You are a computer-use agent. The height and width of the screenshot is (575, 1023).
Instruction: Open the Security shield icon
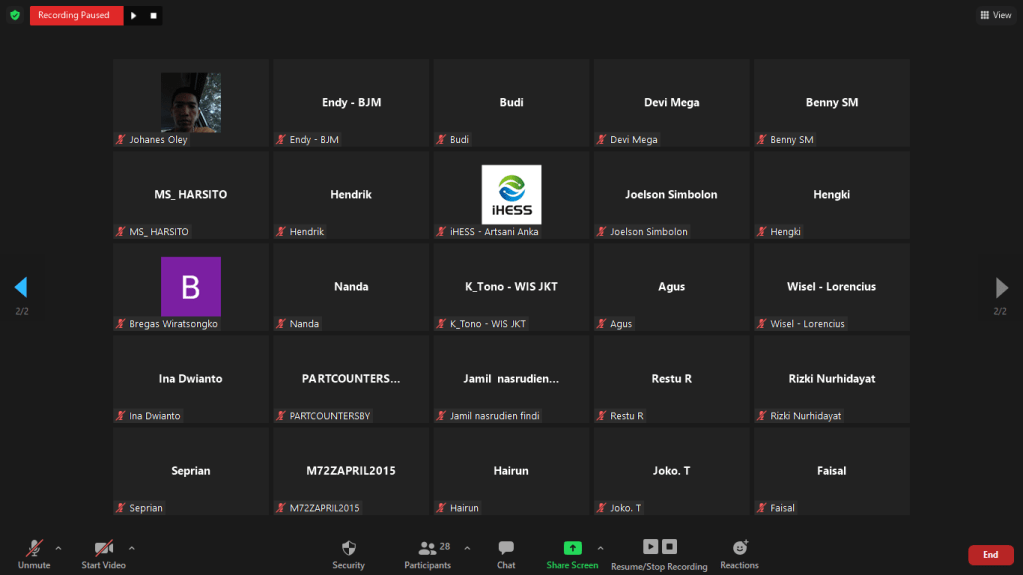tap(348, 548)
